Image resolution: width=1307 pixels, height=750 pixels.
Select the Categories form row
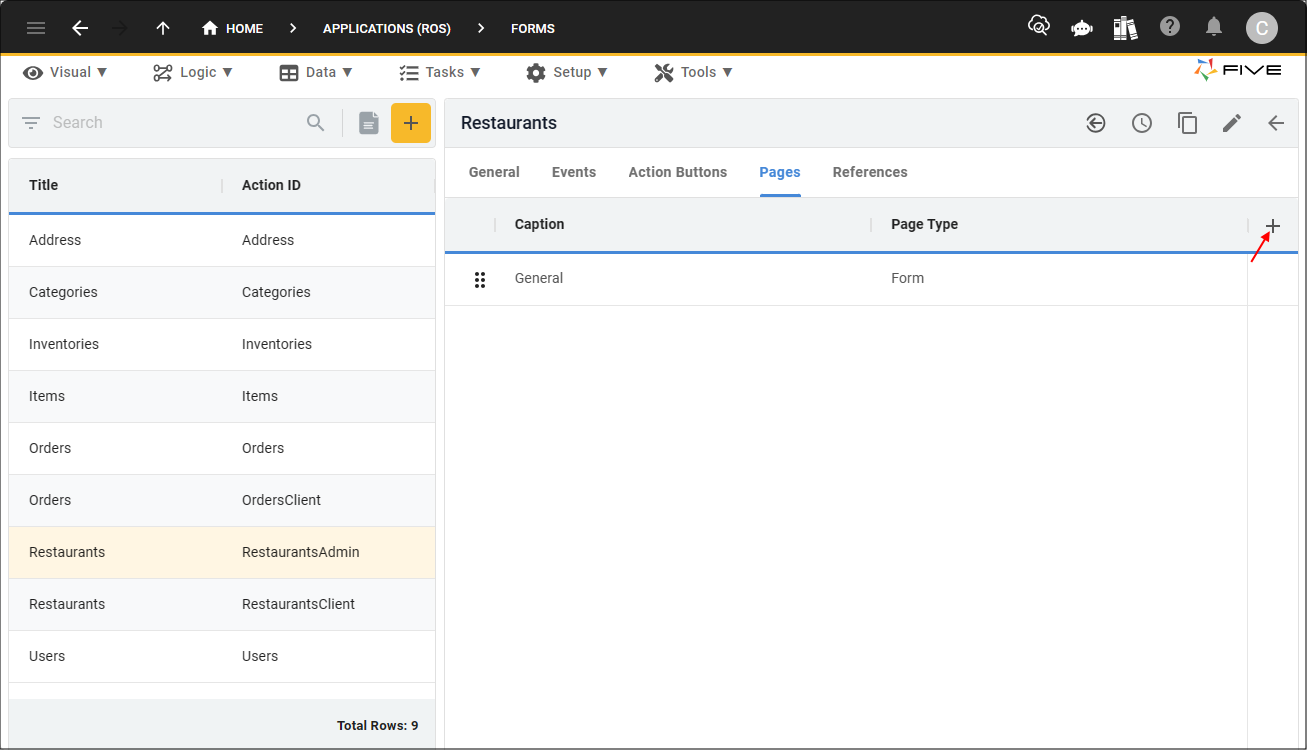[222, 293]
